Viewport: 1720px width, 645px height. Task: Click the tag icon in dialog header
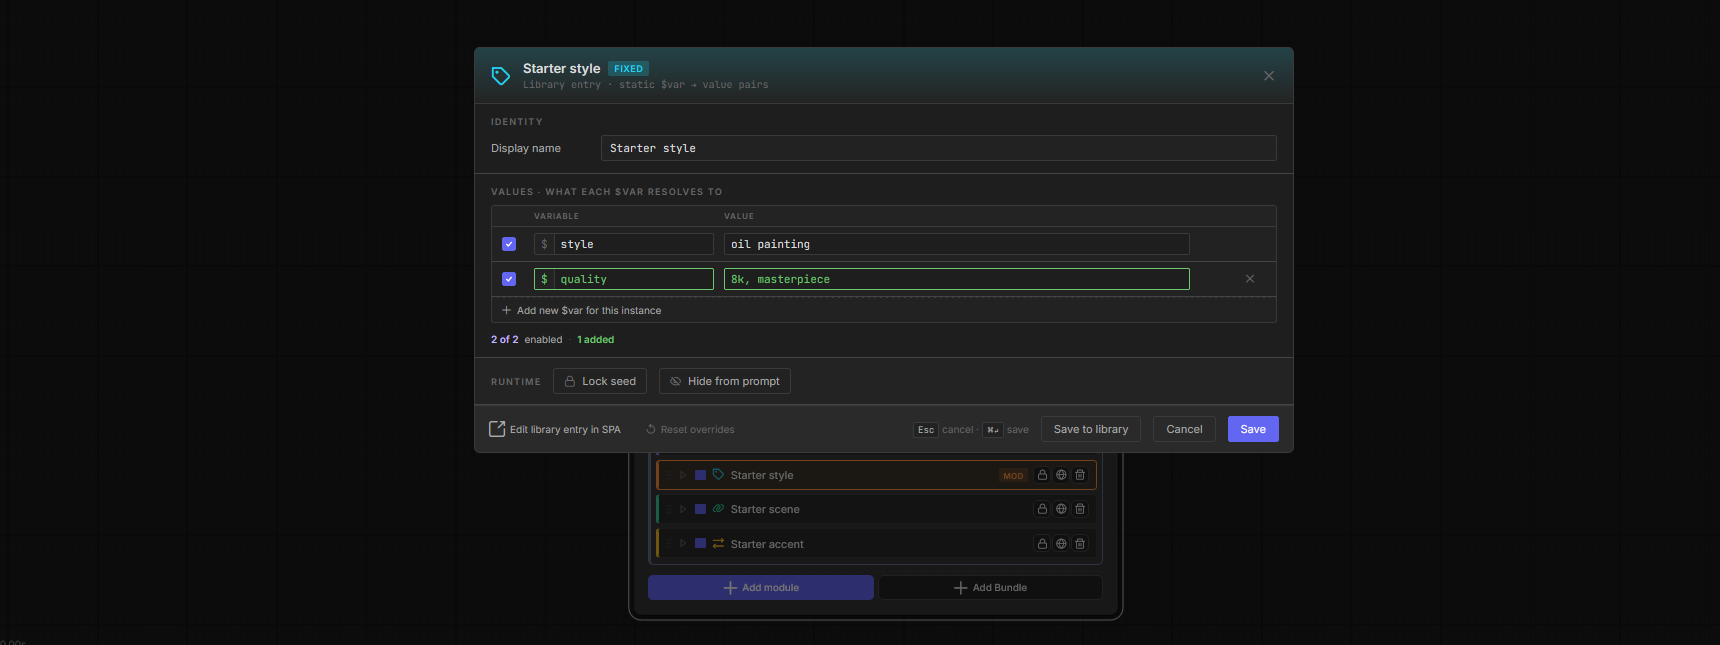[x=501, y=76]
